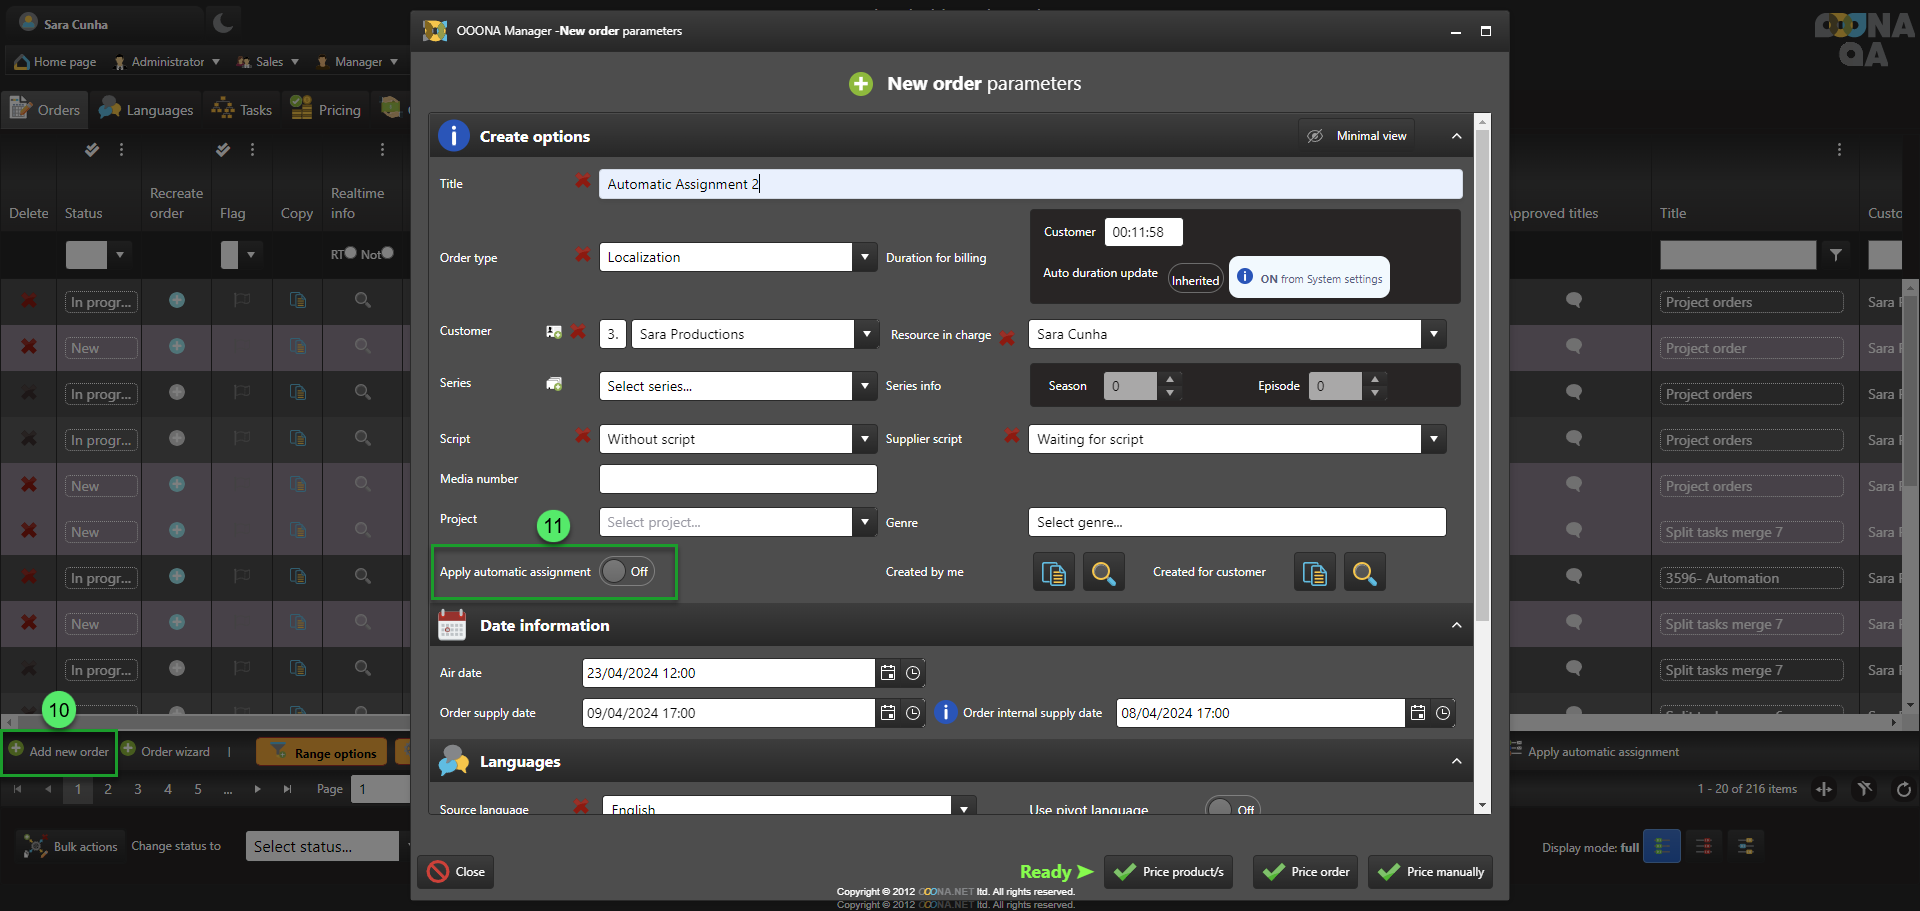This screenshot has height=911, width=1920.
Task: Open calendar for Order internal supply date
Action: click(1418, 713)
